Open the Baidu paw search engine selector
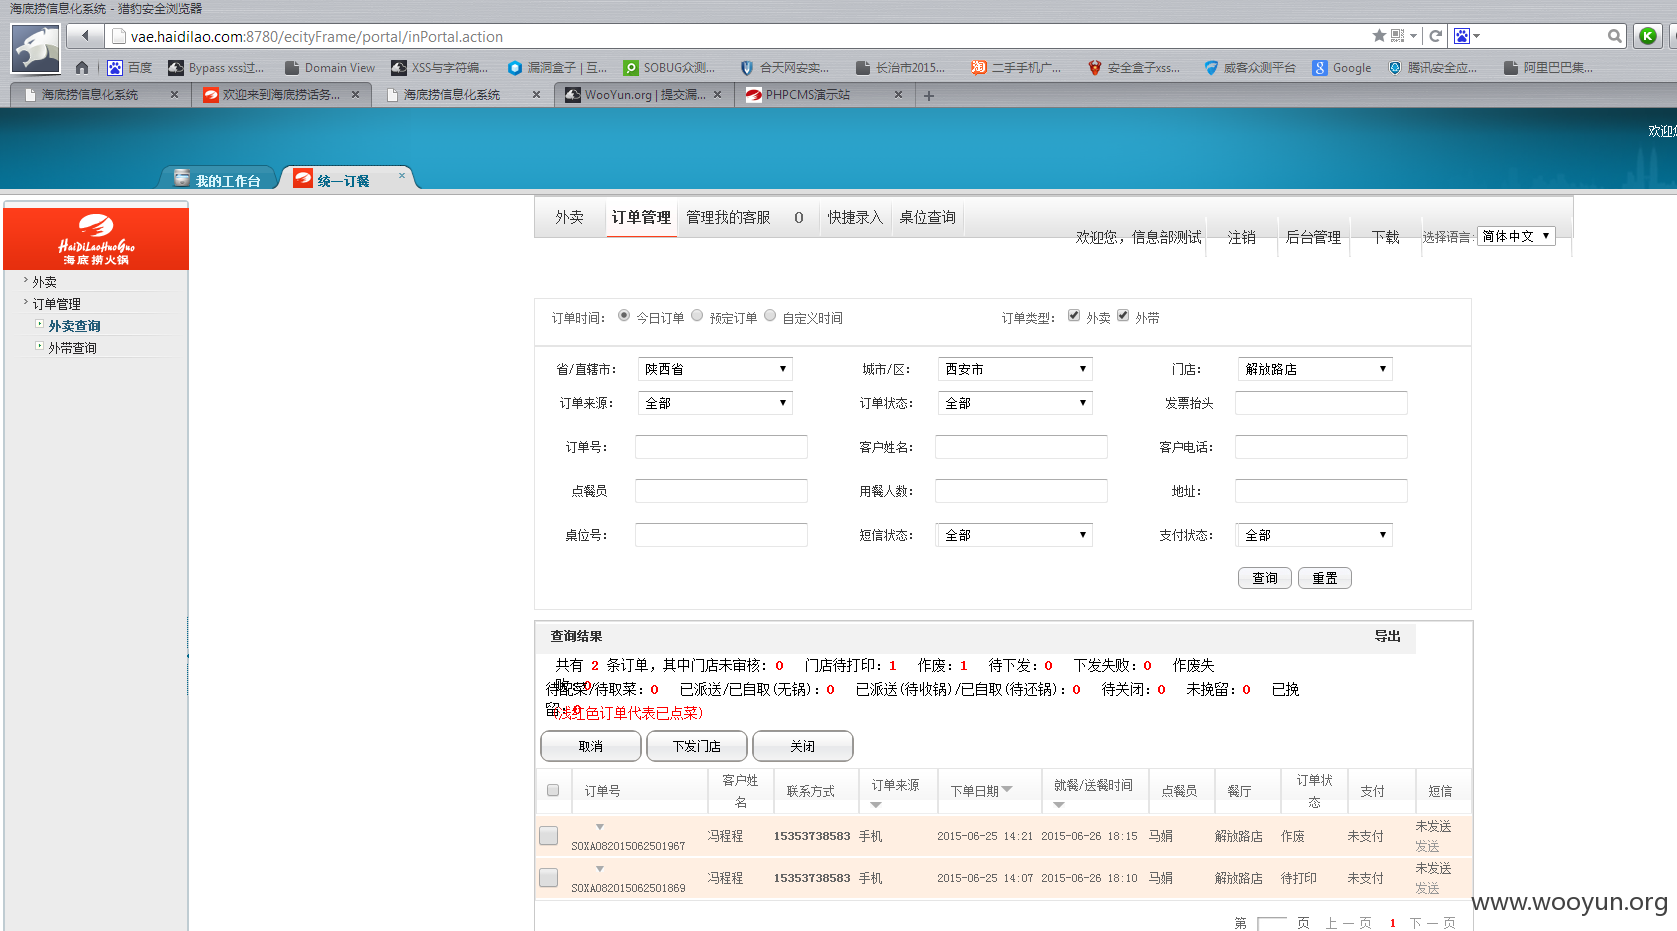Viewport: 1677px width, 931px height. tap(1466, 36)
